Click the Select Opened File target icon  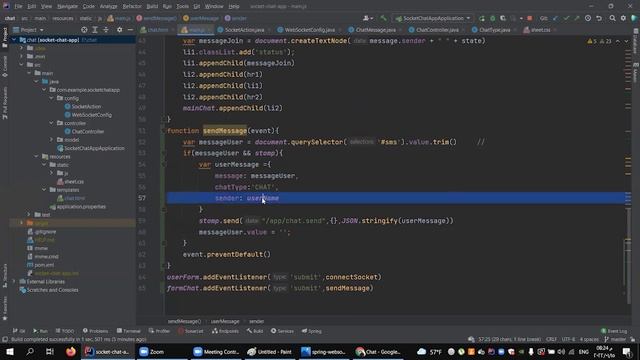(x=84, y=30)
